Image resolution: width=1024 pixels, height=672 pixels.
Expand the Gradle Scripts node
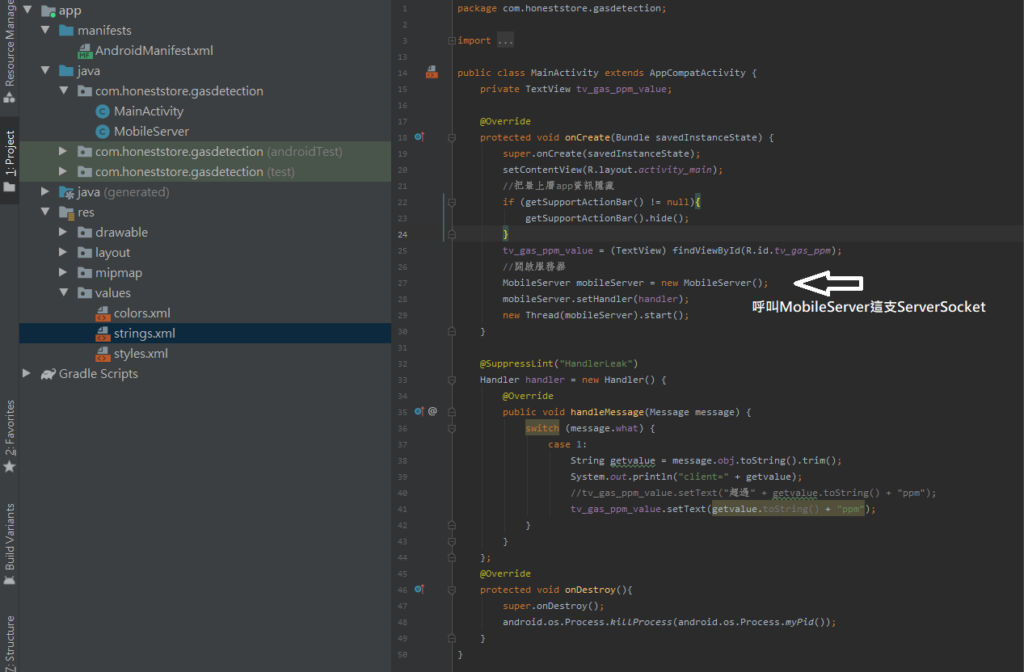(27, 374)
